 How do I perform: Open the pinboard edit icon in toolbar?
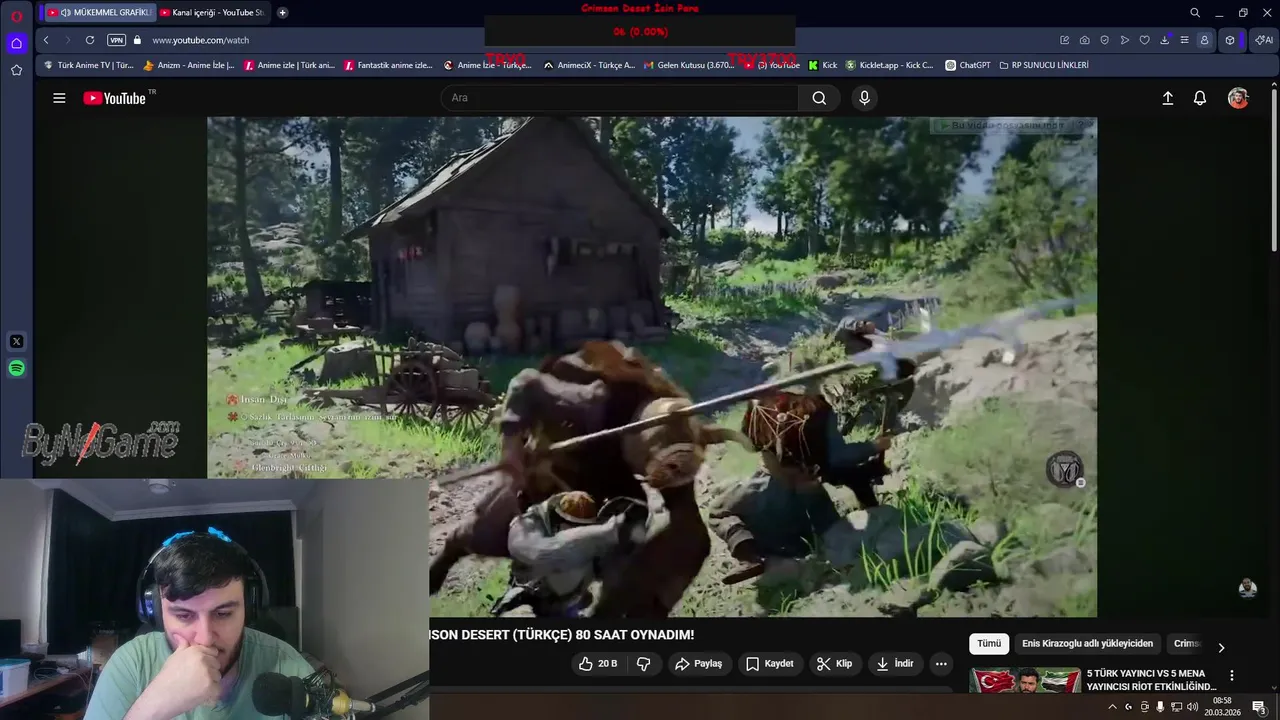tap(1064, 40)
